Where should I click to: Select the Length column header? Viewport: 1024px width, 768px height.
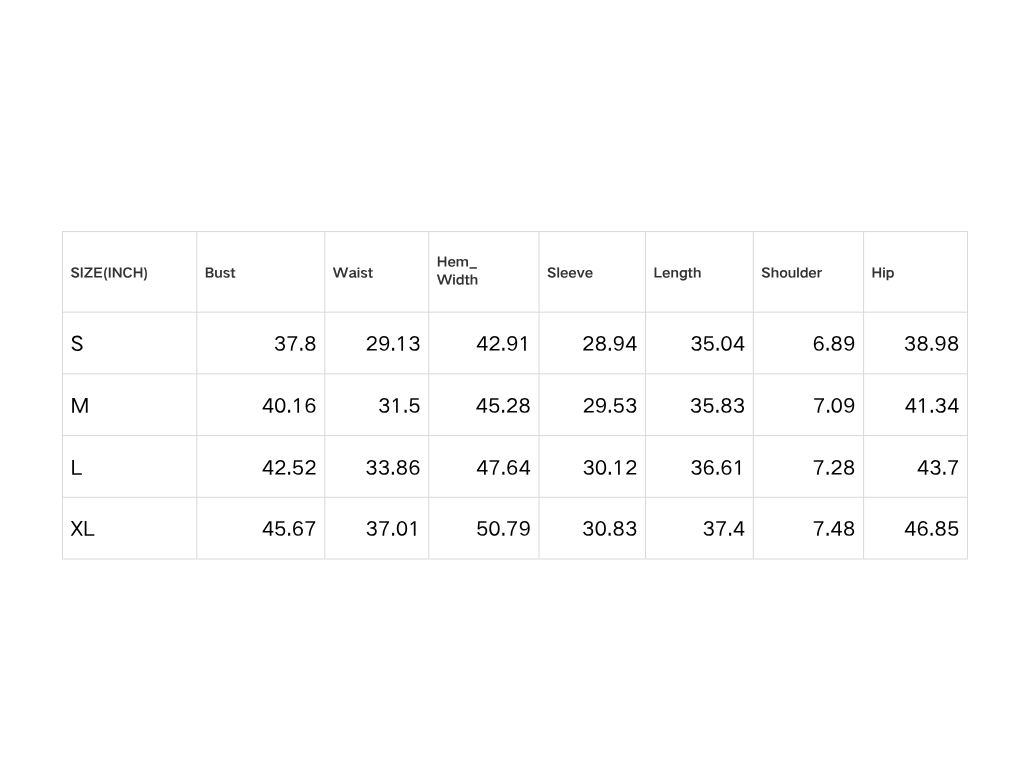677,273
